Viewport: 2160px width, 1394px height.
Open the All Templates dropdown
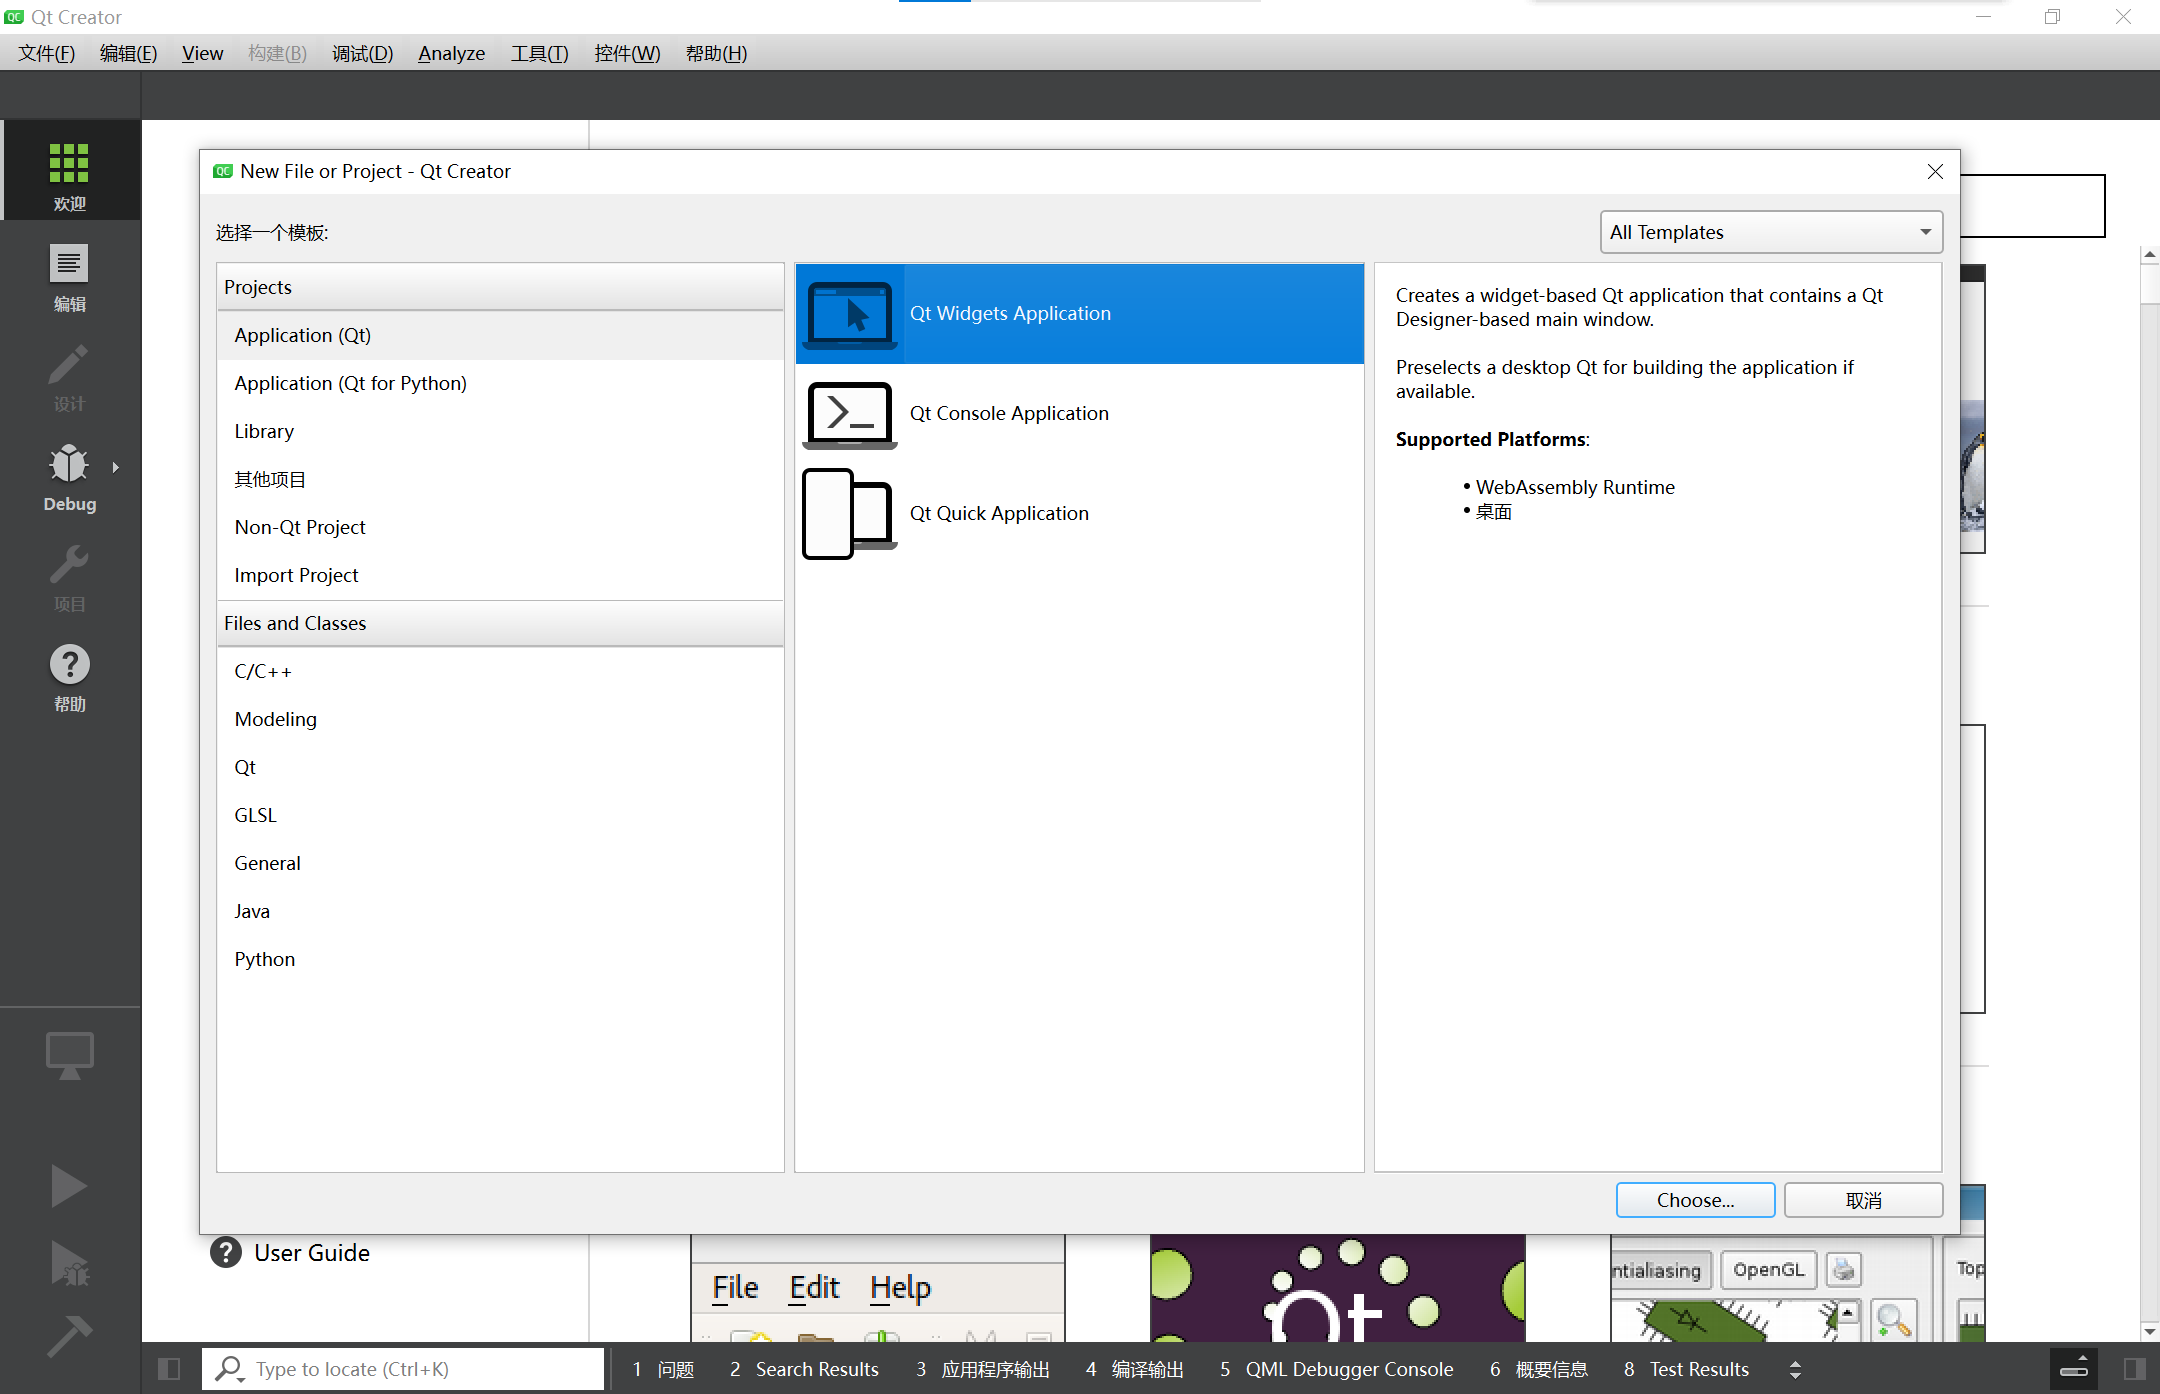click(1771, 232)
